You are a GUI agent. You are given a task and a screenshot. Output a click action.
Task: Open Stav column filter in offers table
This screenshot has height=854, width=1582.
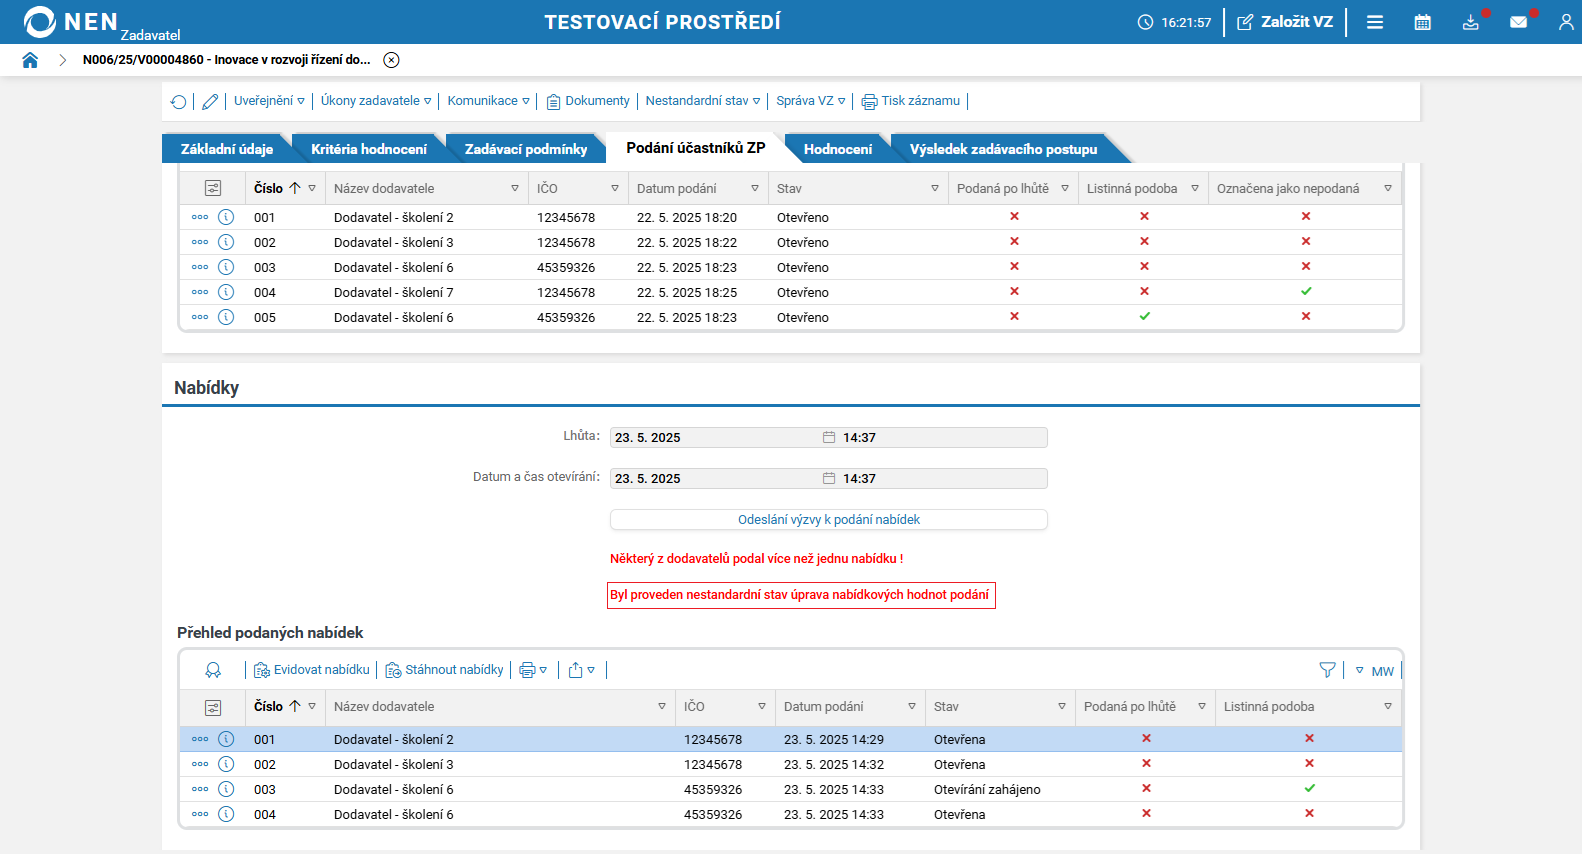click(x=1061, y=706)
